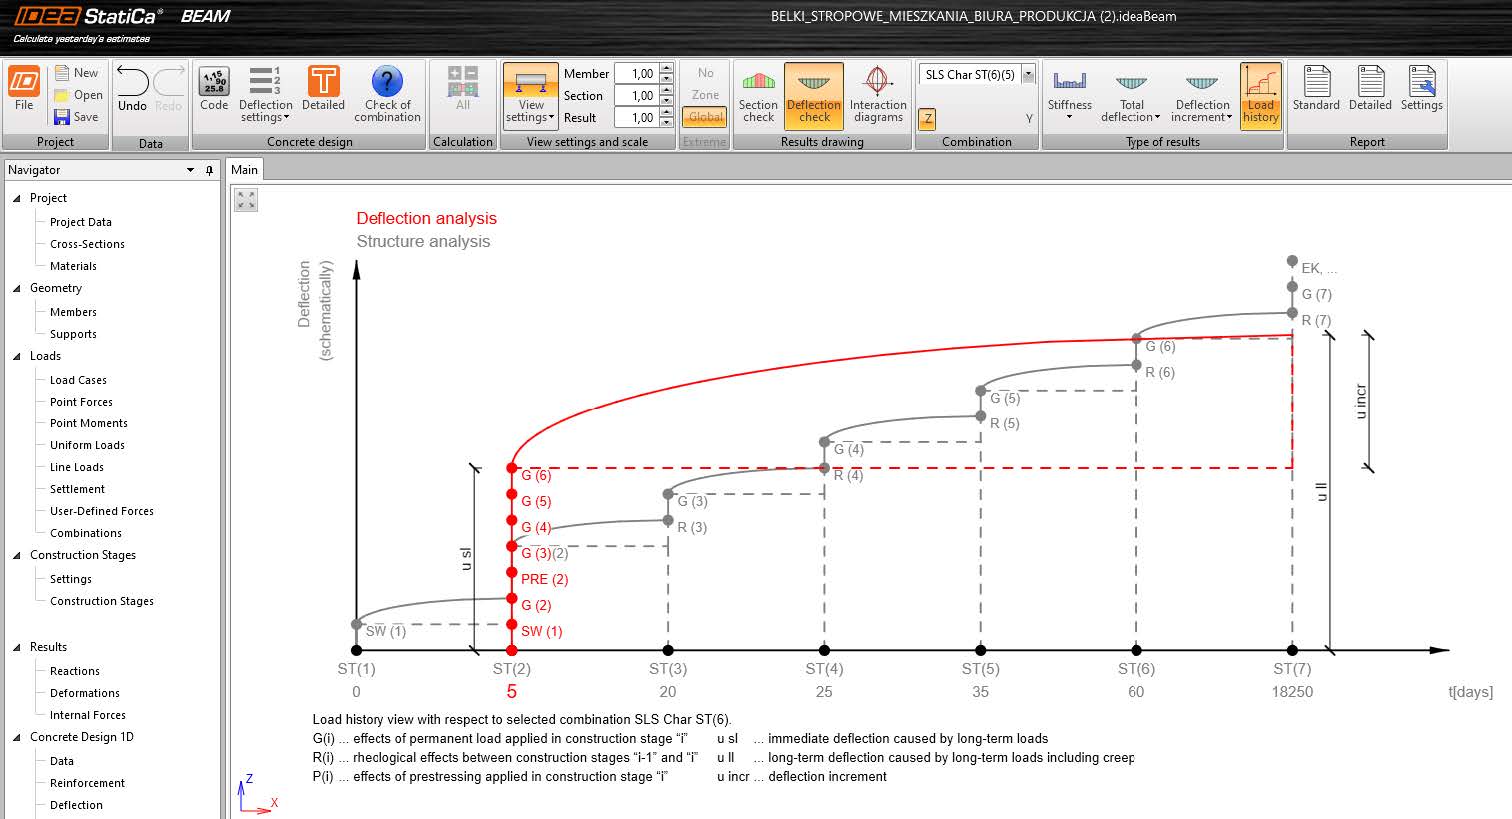Open the Detailed report icon

[x=1368, y=91]
